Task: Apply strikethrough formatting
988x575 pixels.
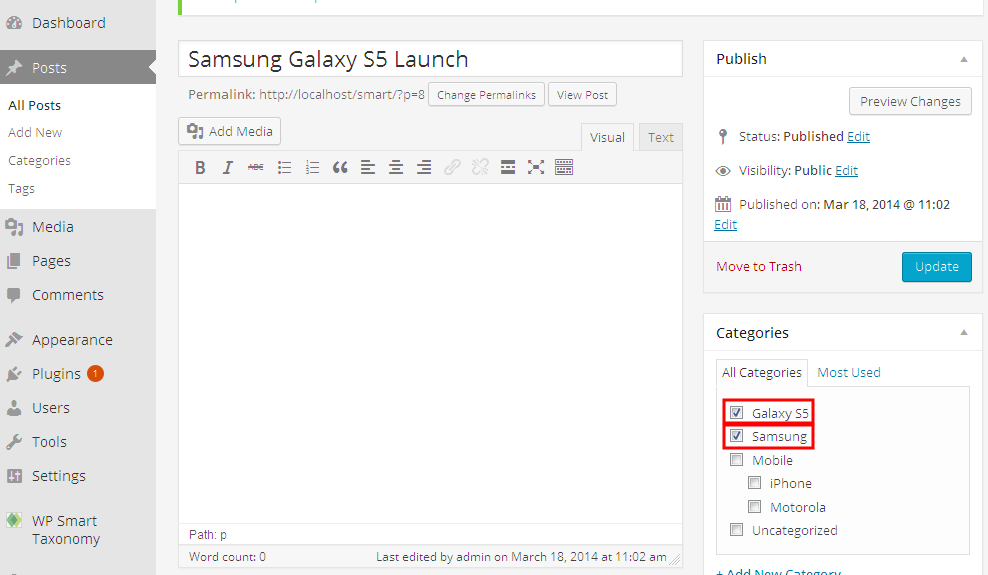Action: tap(255, 168)
